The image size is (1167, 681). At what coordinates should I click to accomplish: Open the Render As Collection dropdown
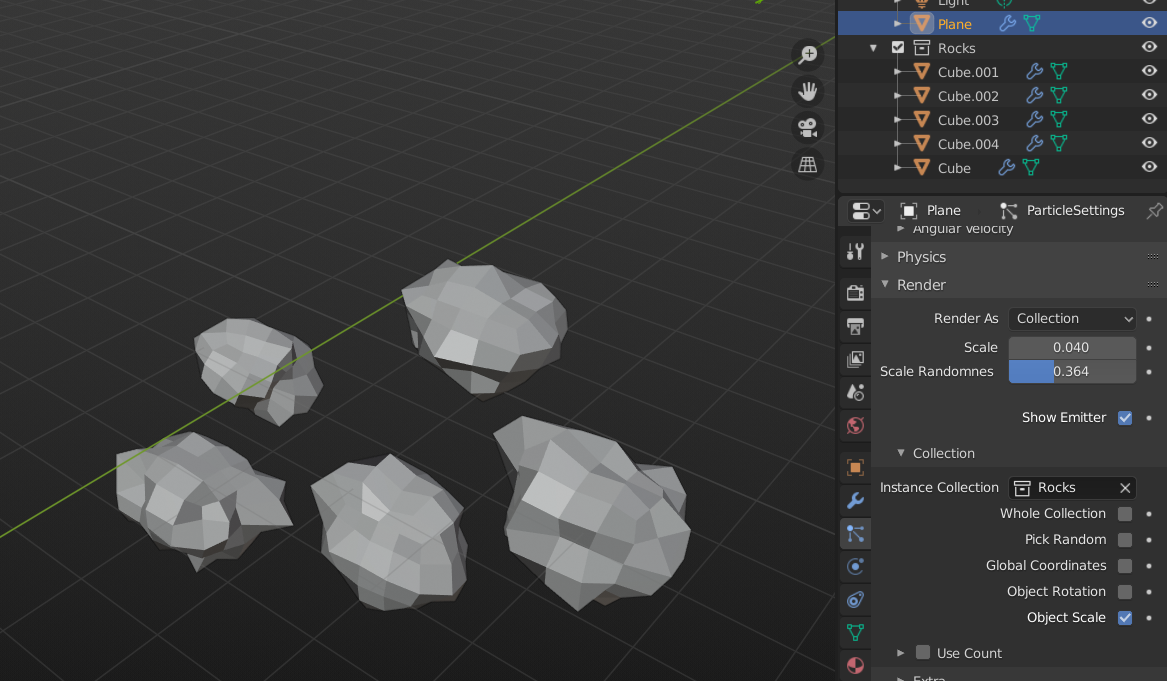click(1072, 319)
